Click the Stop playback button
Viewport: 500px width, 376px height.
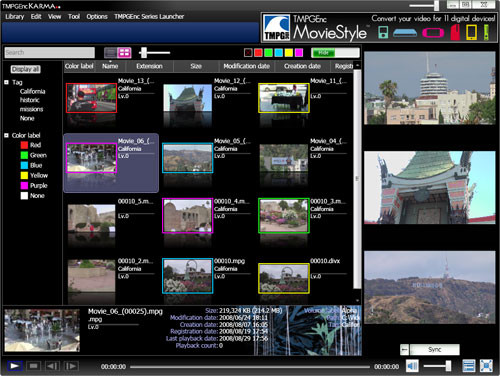click(x=33, y=366)
